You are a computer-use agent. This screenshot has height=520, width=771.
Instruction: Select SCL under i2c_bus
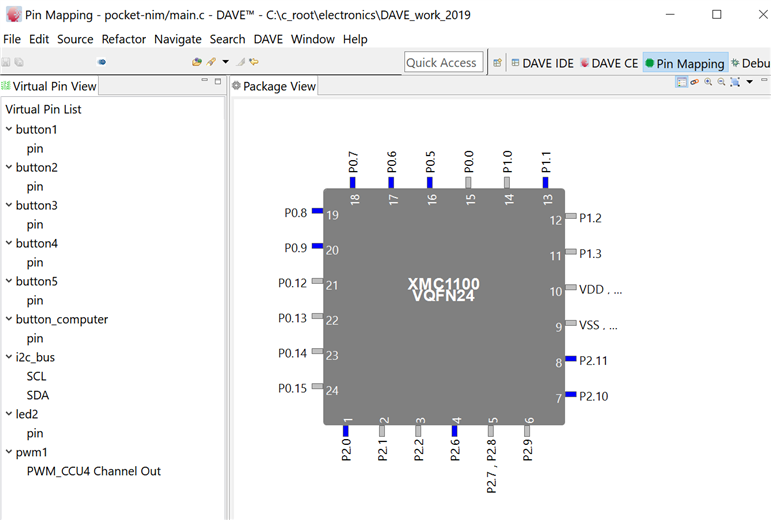click(x=36, y=376)
